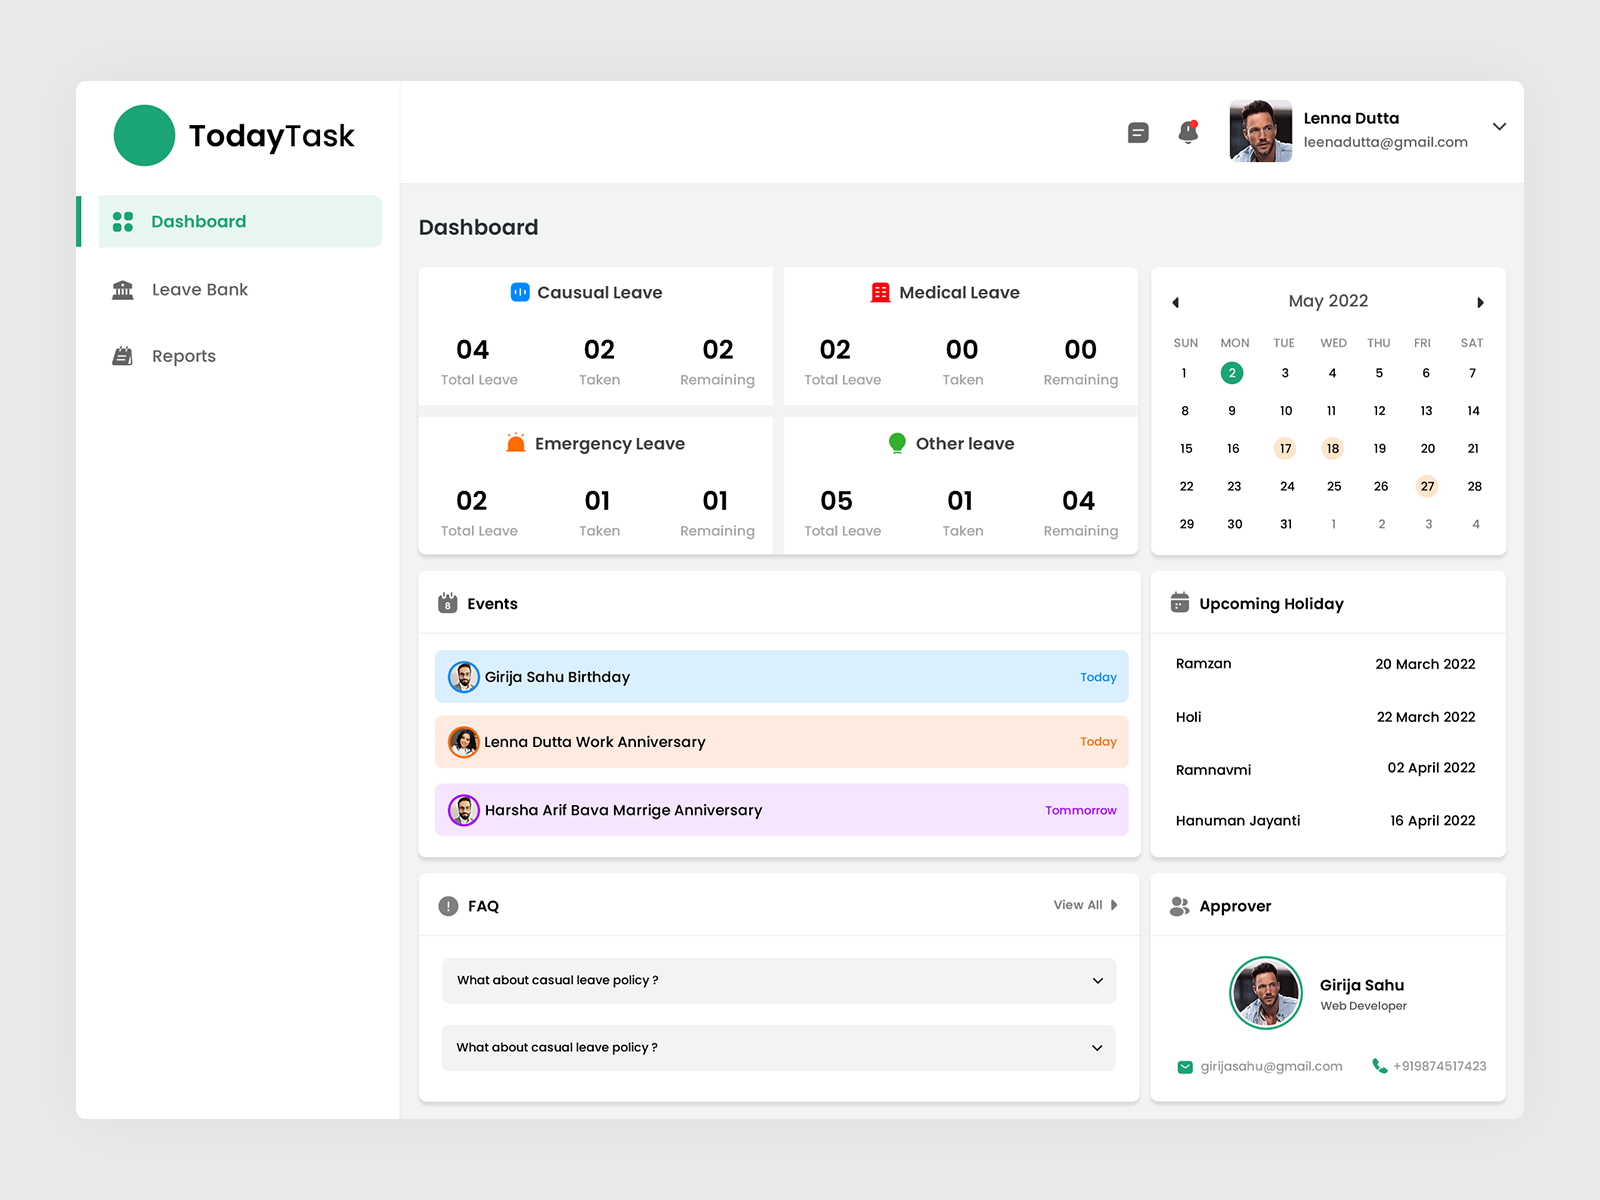
Task: Open the notification bell
Action: 1188,132
